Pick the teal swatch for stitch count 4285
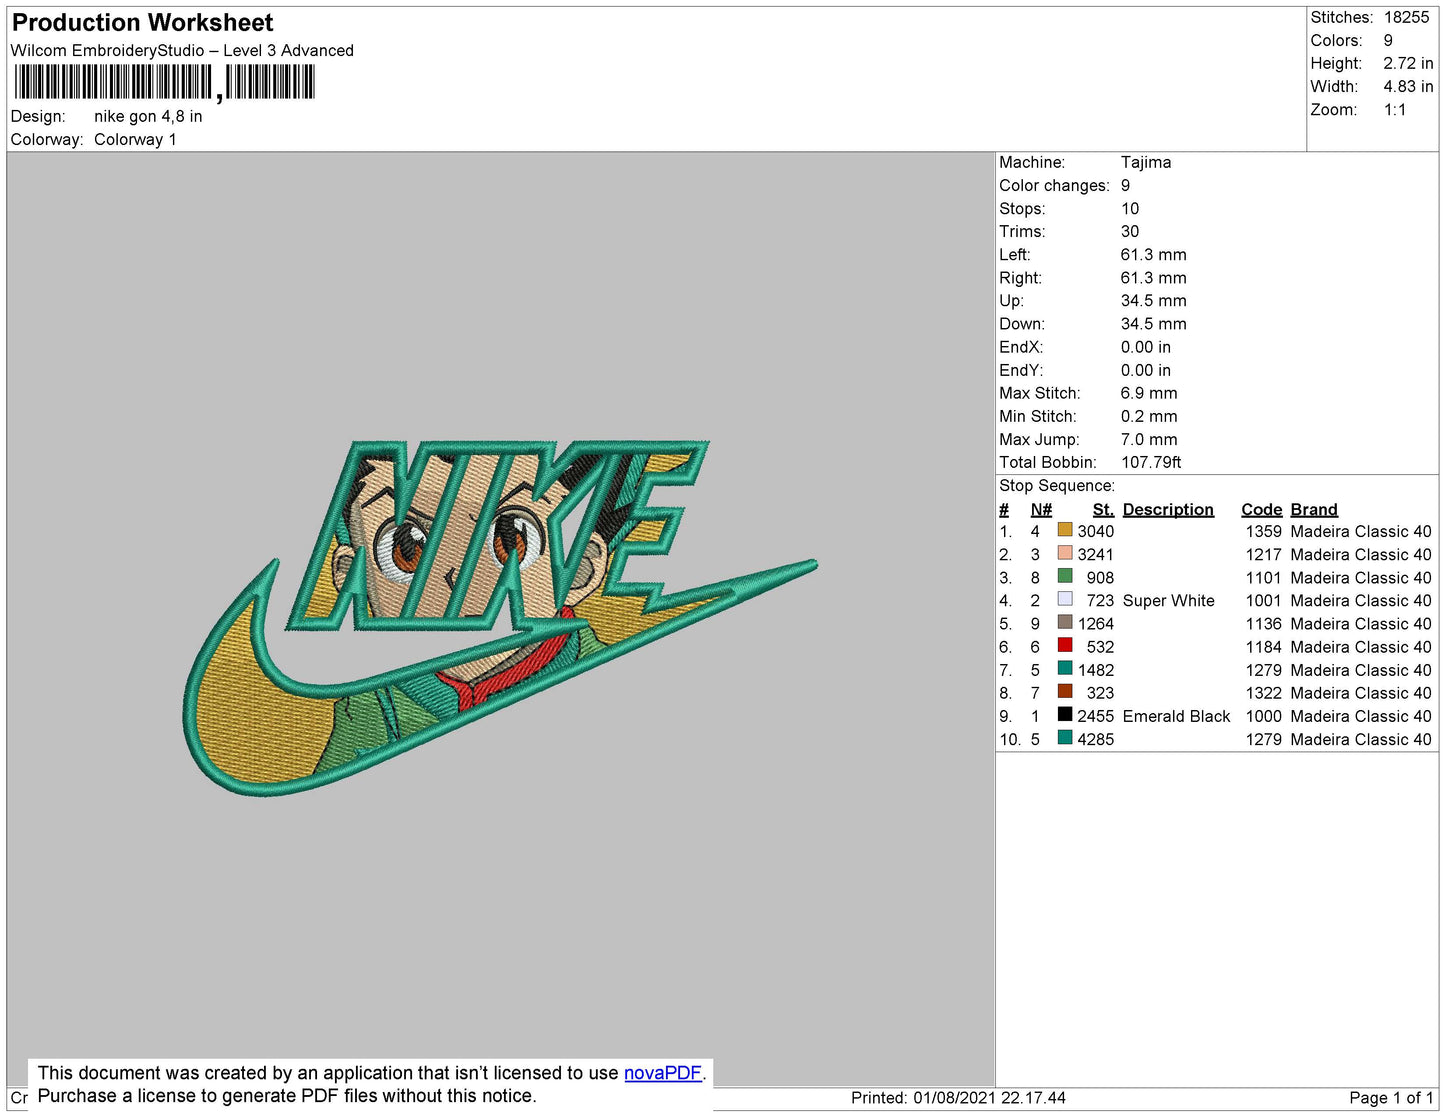 [x=1065, y=738]
